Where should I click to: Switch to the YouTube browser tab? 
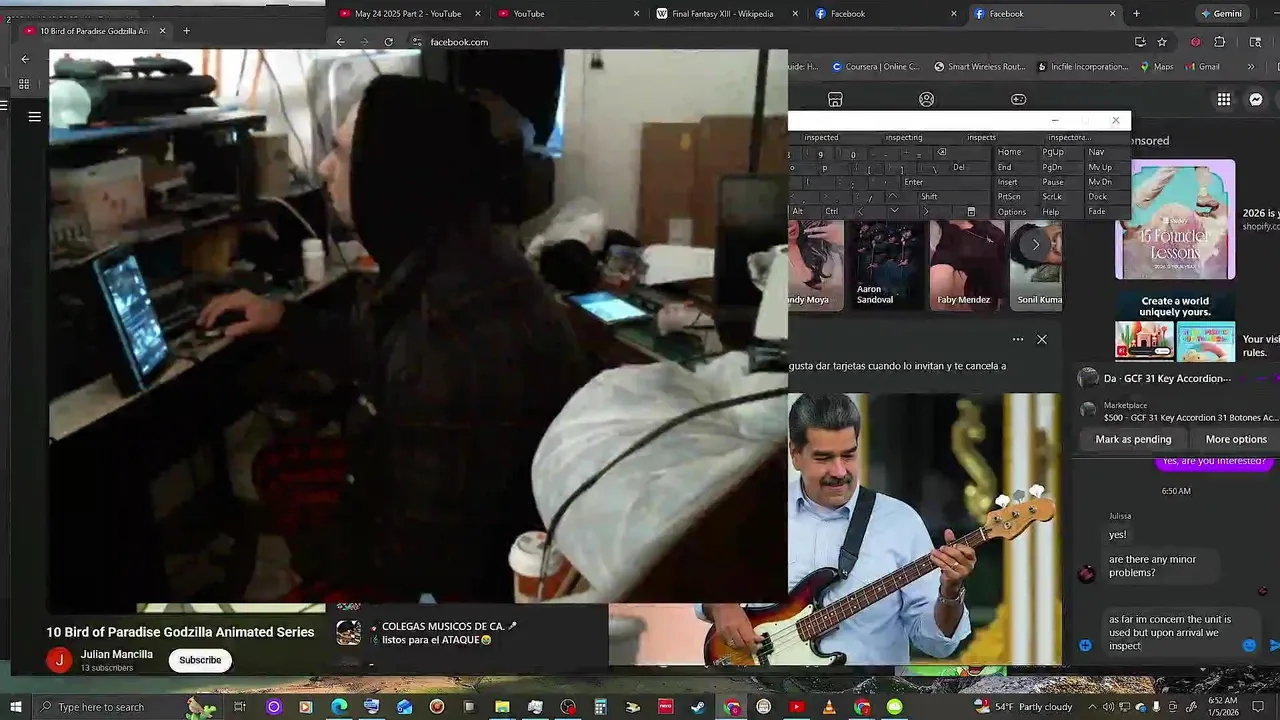568,14
